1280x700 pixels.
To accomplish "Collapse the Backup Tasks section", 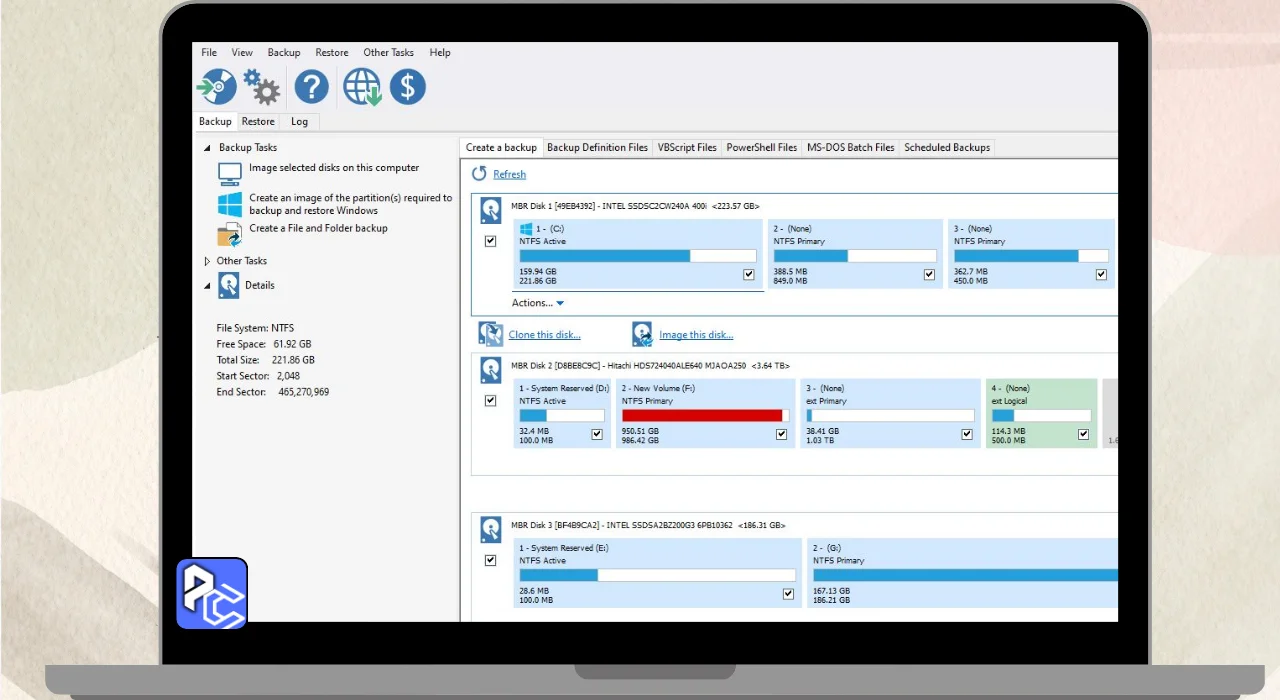I will coord(208,148).
